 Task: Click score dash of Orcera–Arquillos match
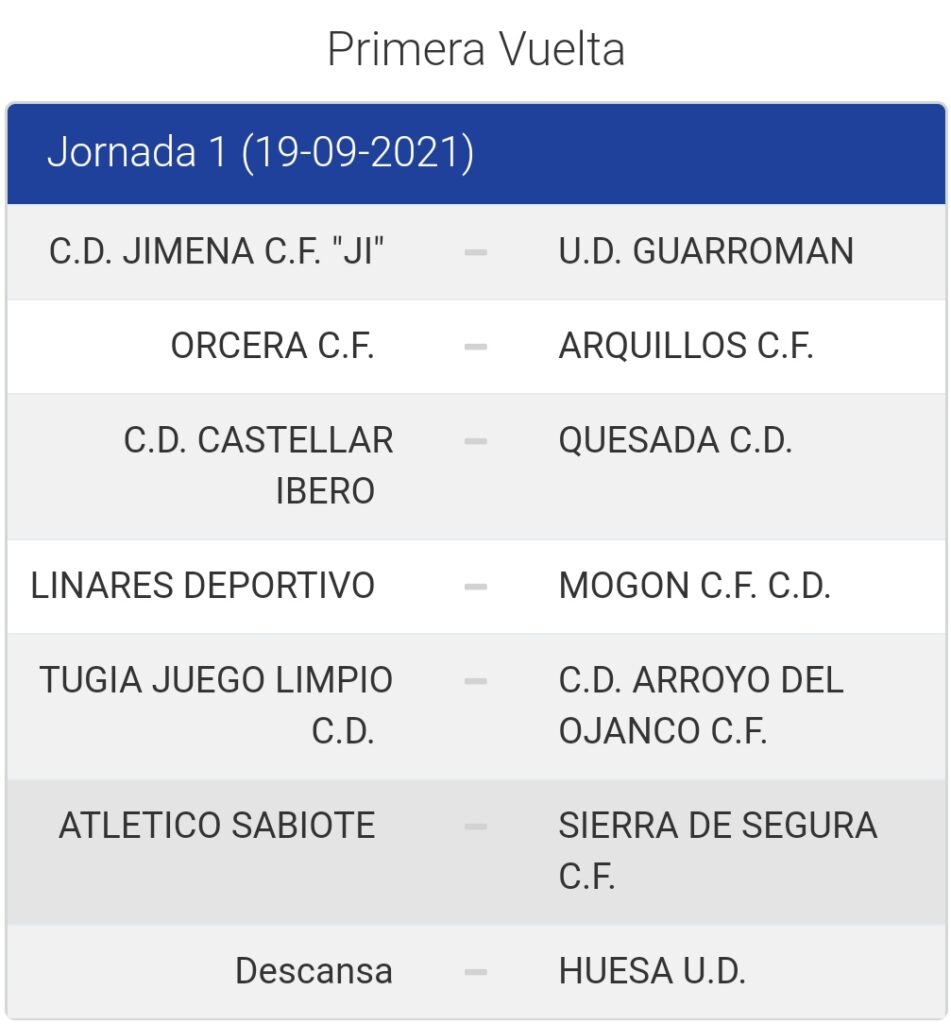point(476,346)
